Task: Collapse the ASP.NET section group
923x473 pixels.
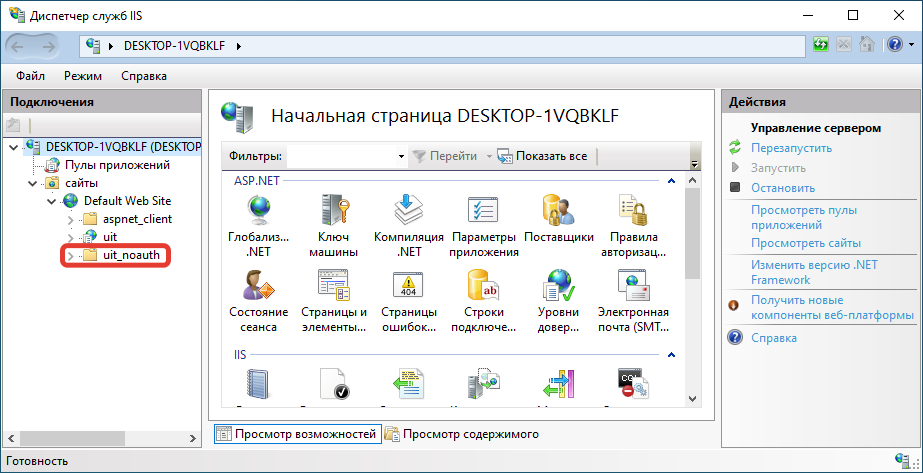Action: (670, 181)
